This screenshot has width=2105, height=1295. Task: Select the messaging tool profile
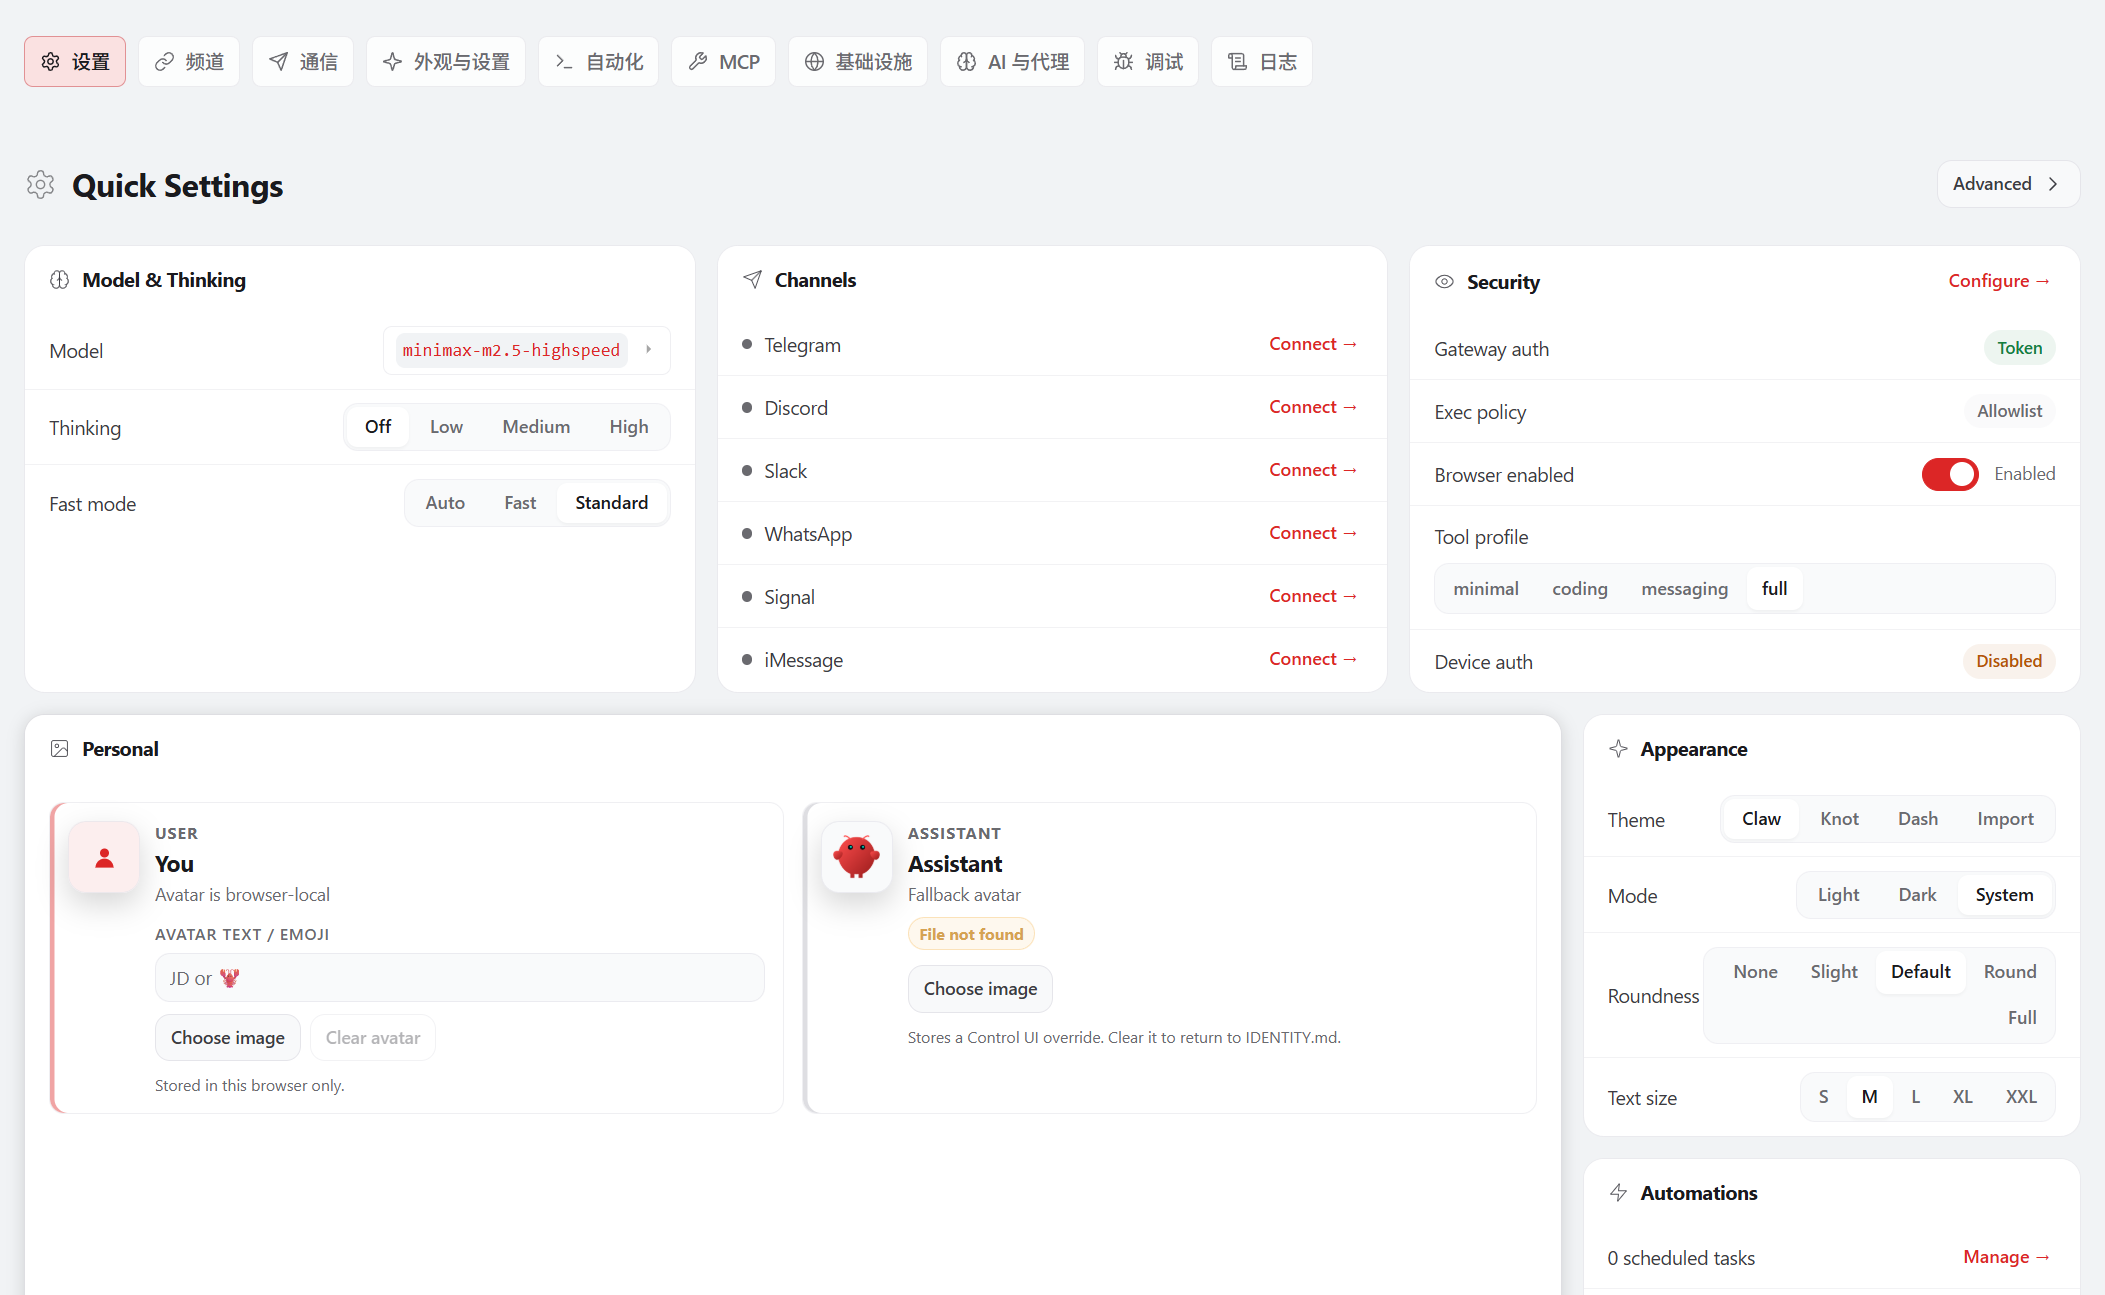(x=1684, y=589)
